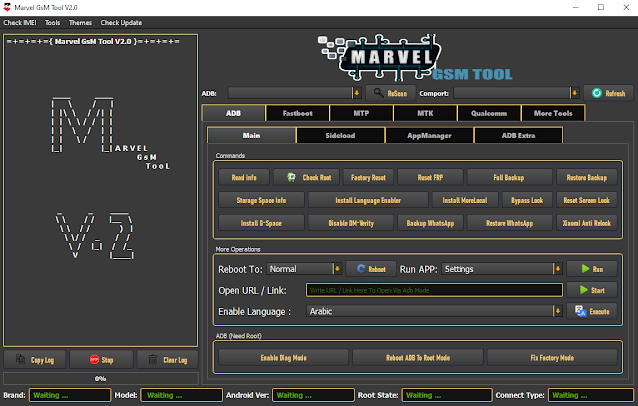The width and height of the screenshot is (638, 406).
Task: Switch to the Fastboot tab
Action: (x=297, y=113)
